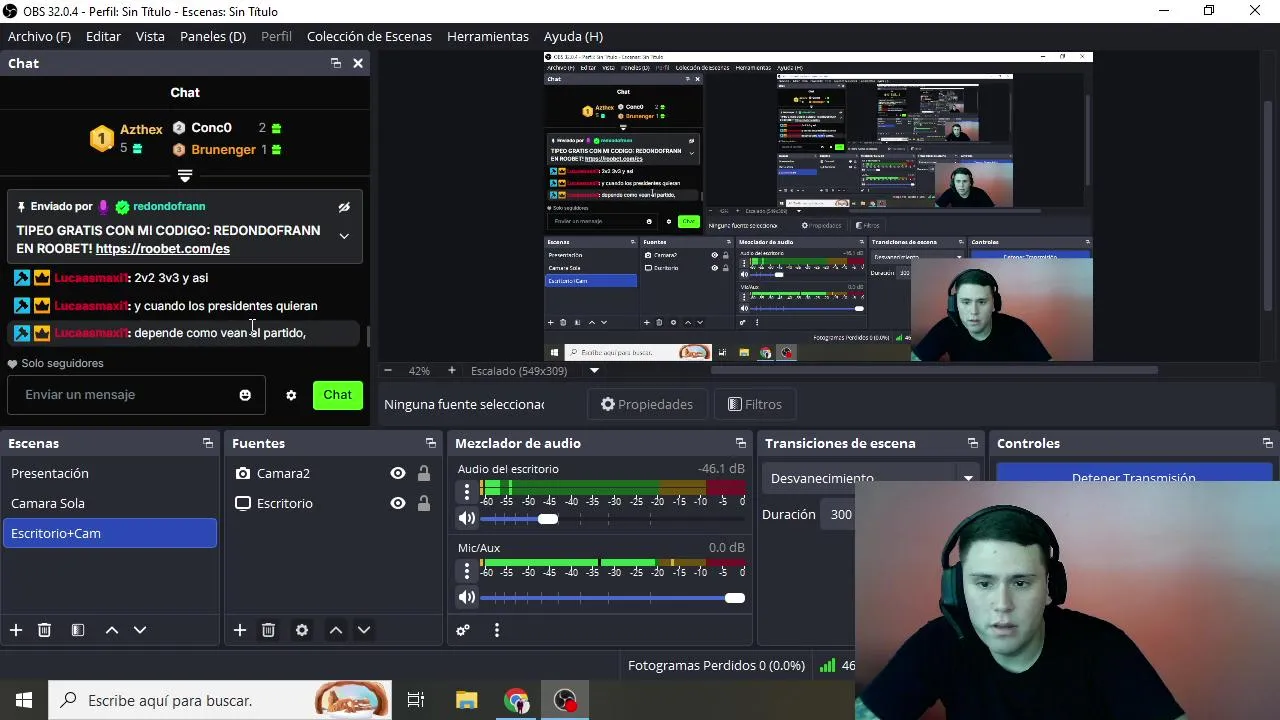Hide the pinned chat message

click(x=344, y=207)
